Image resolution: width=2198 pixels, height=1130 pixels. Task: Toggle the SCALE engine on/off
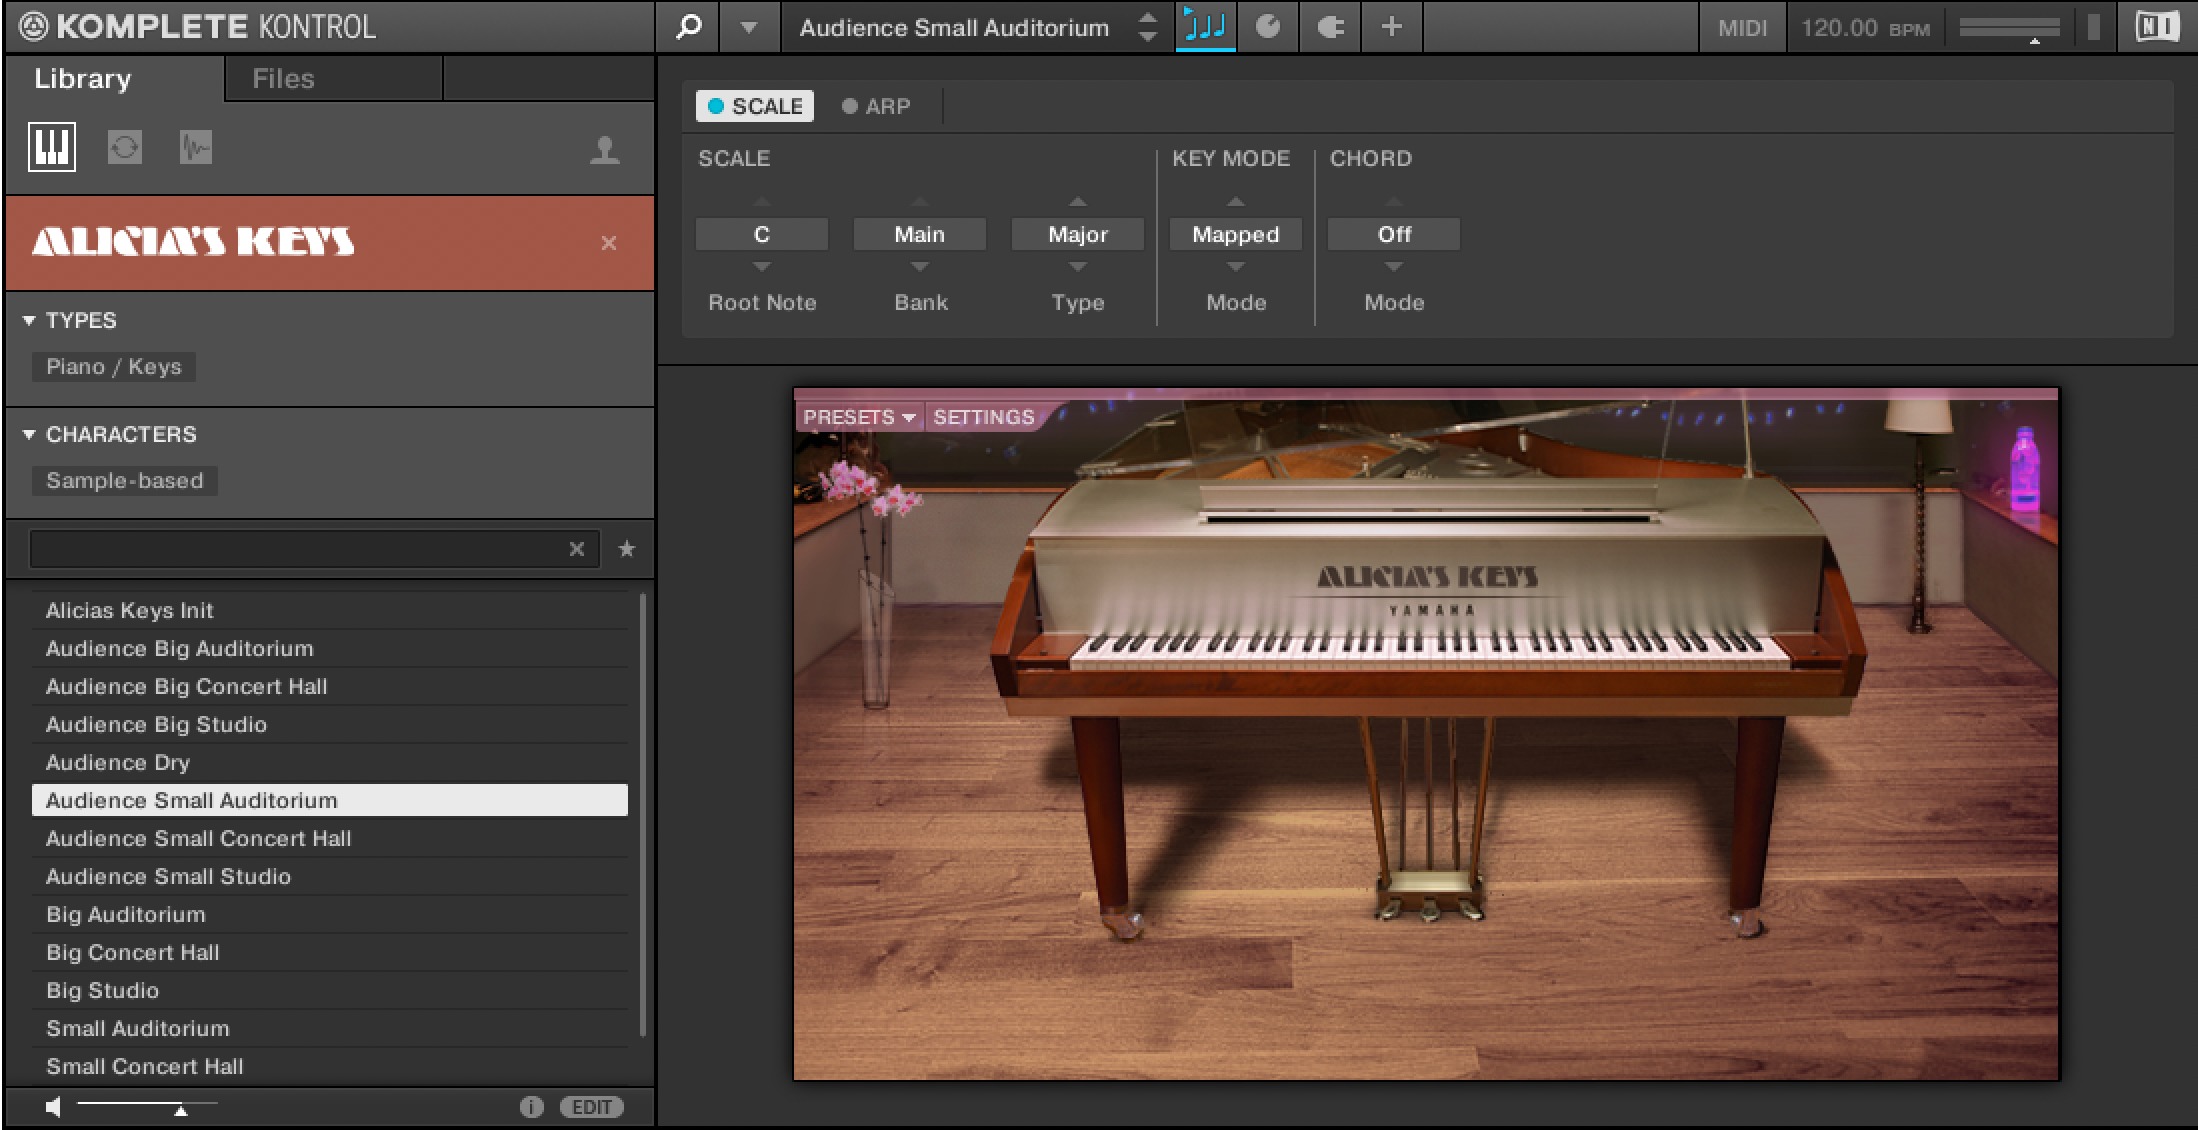point(716,106)
